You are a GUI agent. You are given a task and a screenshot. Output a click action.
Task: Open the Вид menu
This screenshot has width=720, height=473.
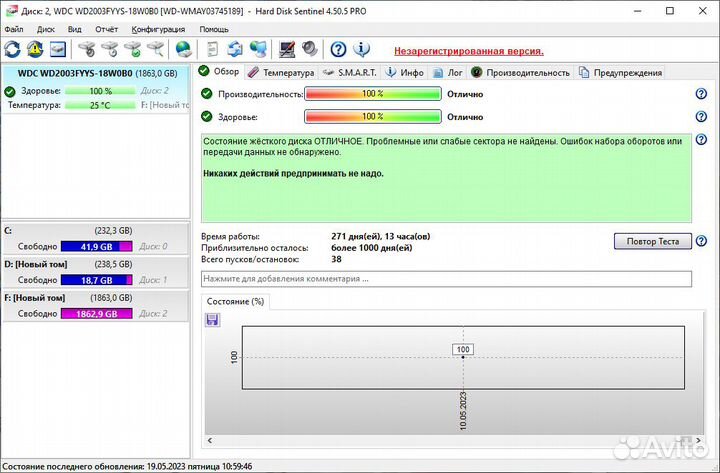[74, 29]
